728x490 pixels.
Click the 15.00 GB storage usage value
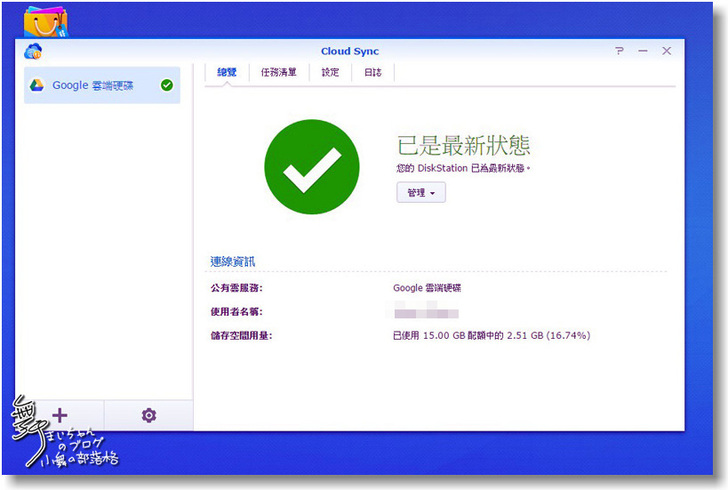[x=491, y=335]
